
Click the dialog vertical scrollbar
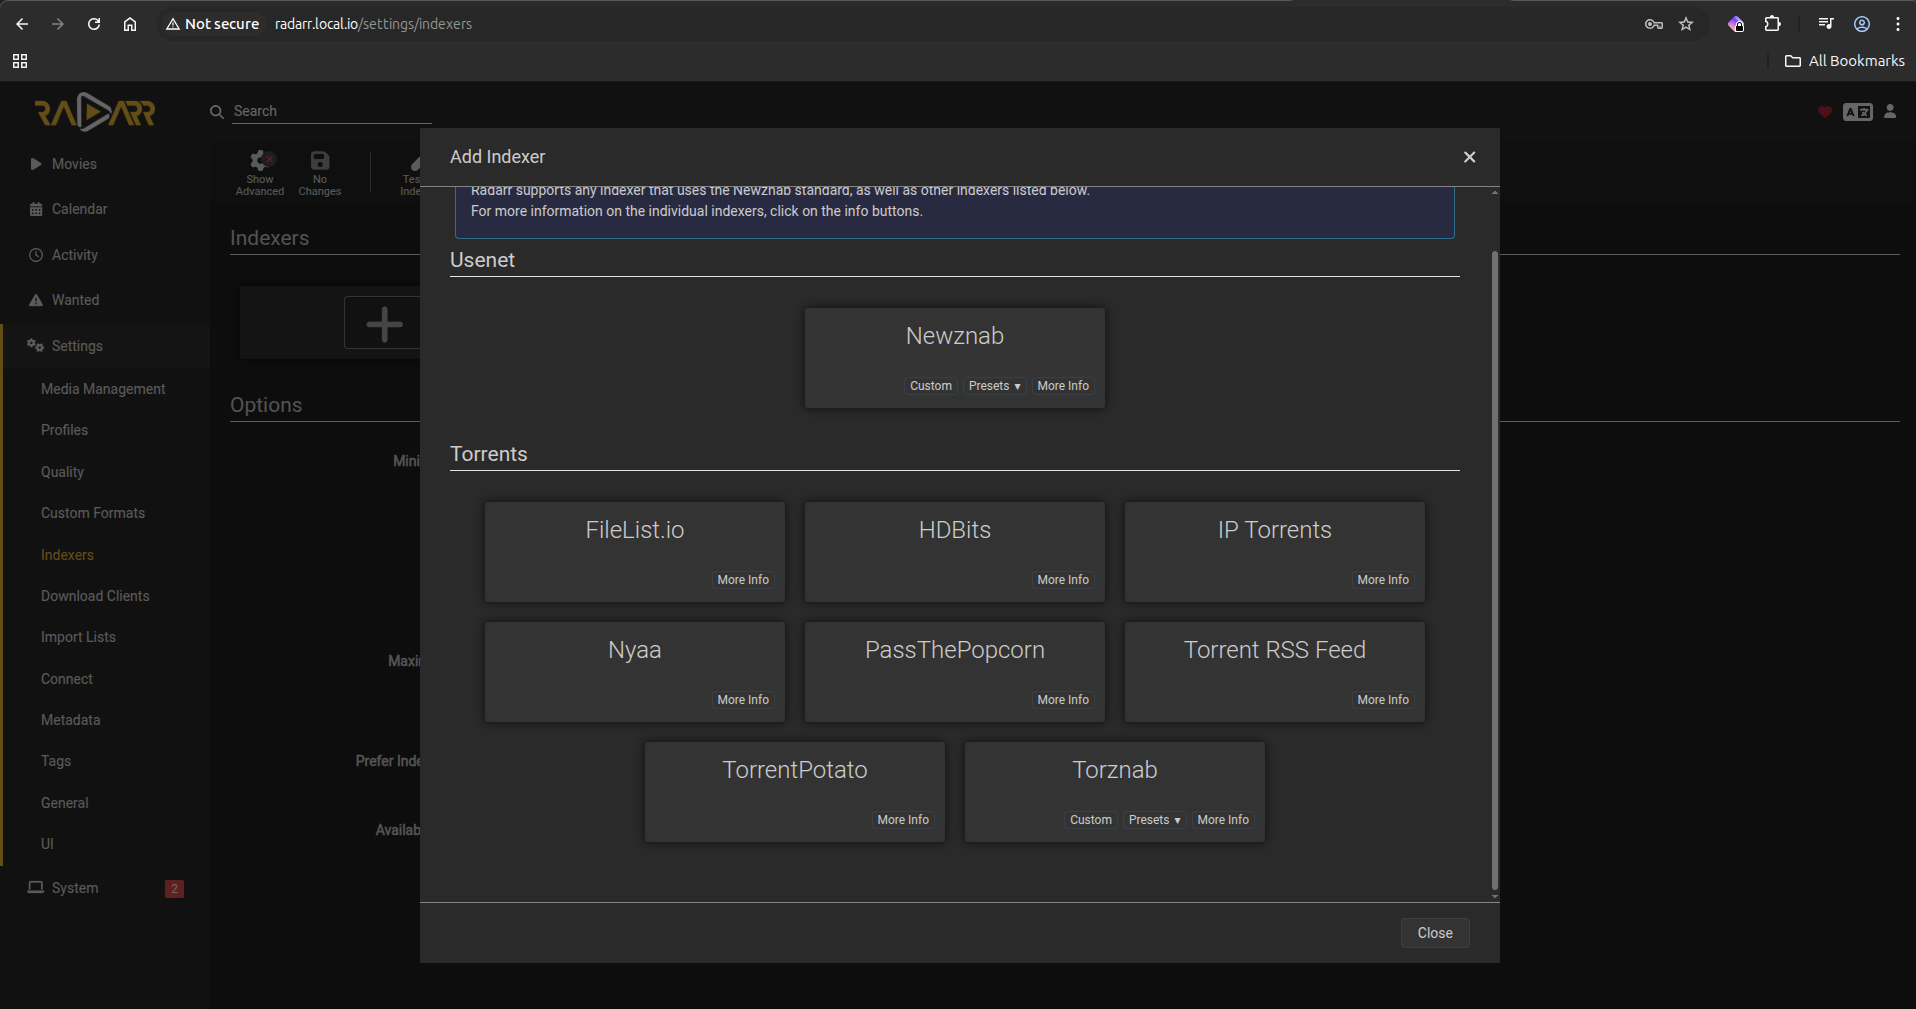(1494, 570)
